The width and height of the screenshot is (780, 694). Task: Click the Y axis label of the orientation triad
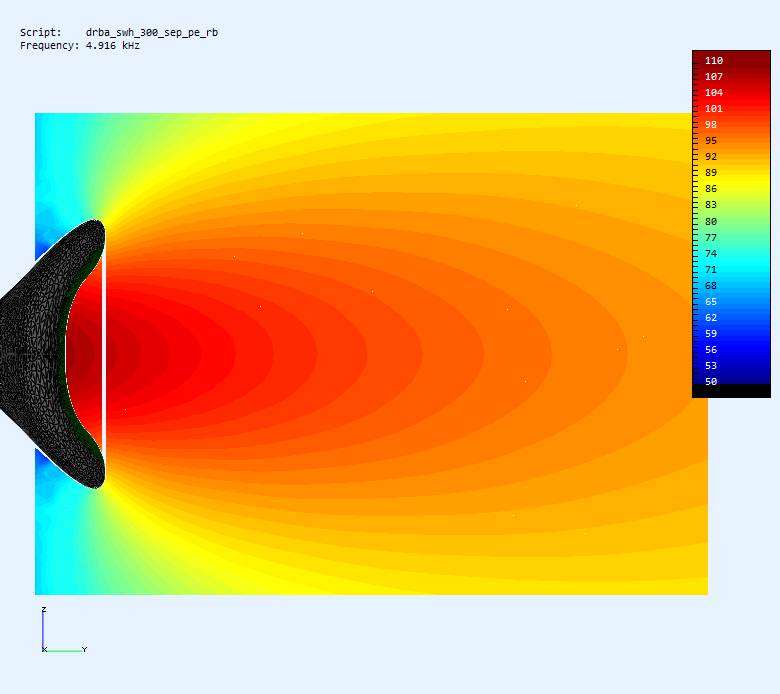pyautogui.click(x=85, y=650)
